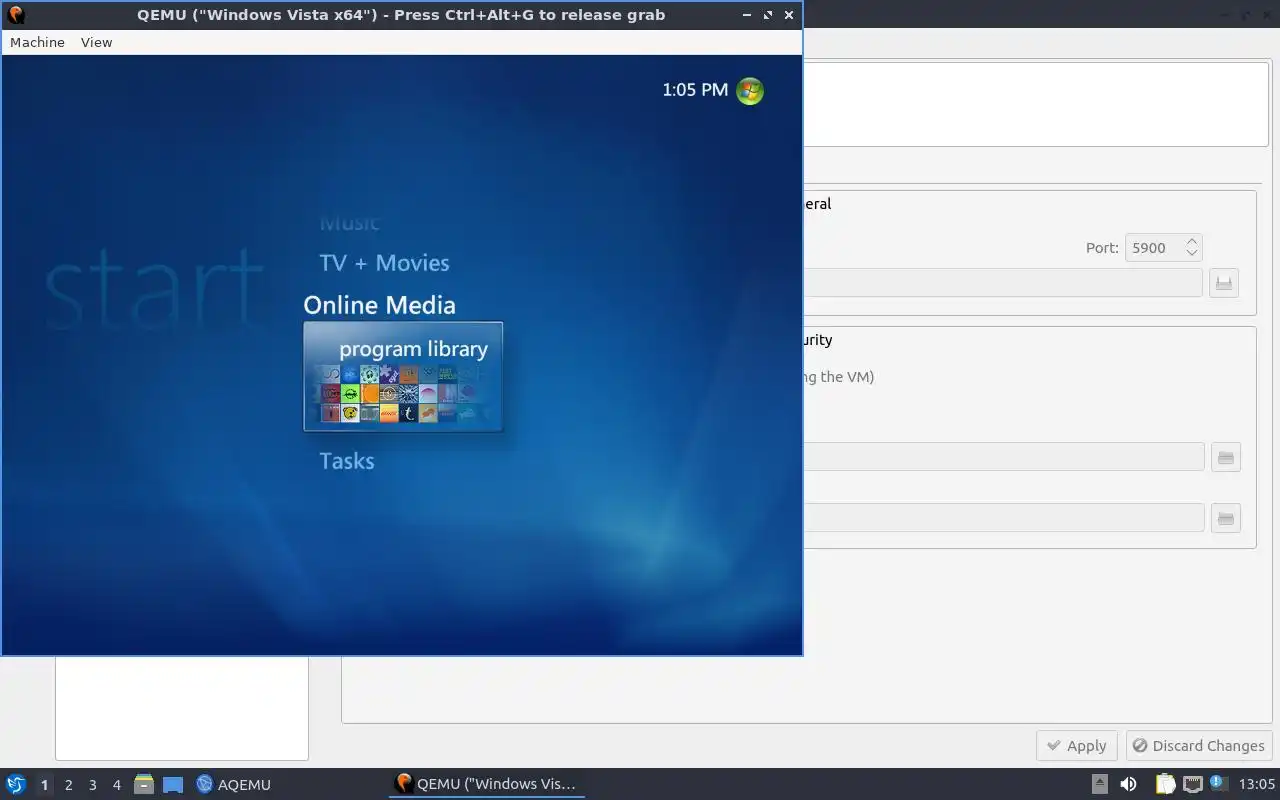Viewport: 1280px width, 800px height.
Task: Open the network status tray icon
Action: (1192, 784)
